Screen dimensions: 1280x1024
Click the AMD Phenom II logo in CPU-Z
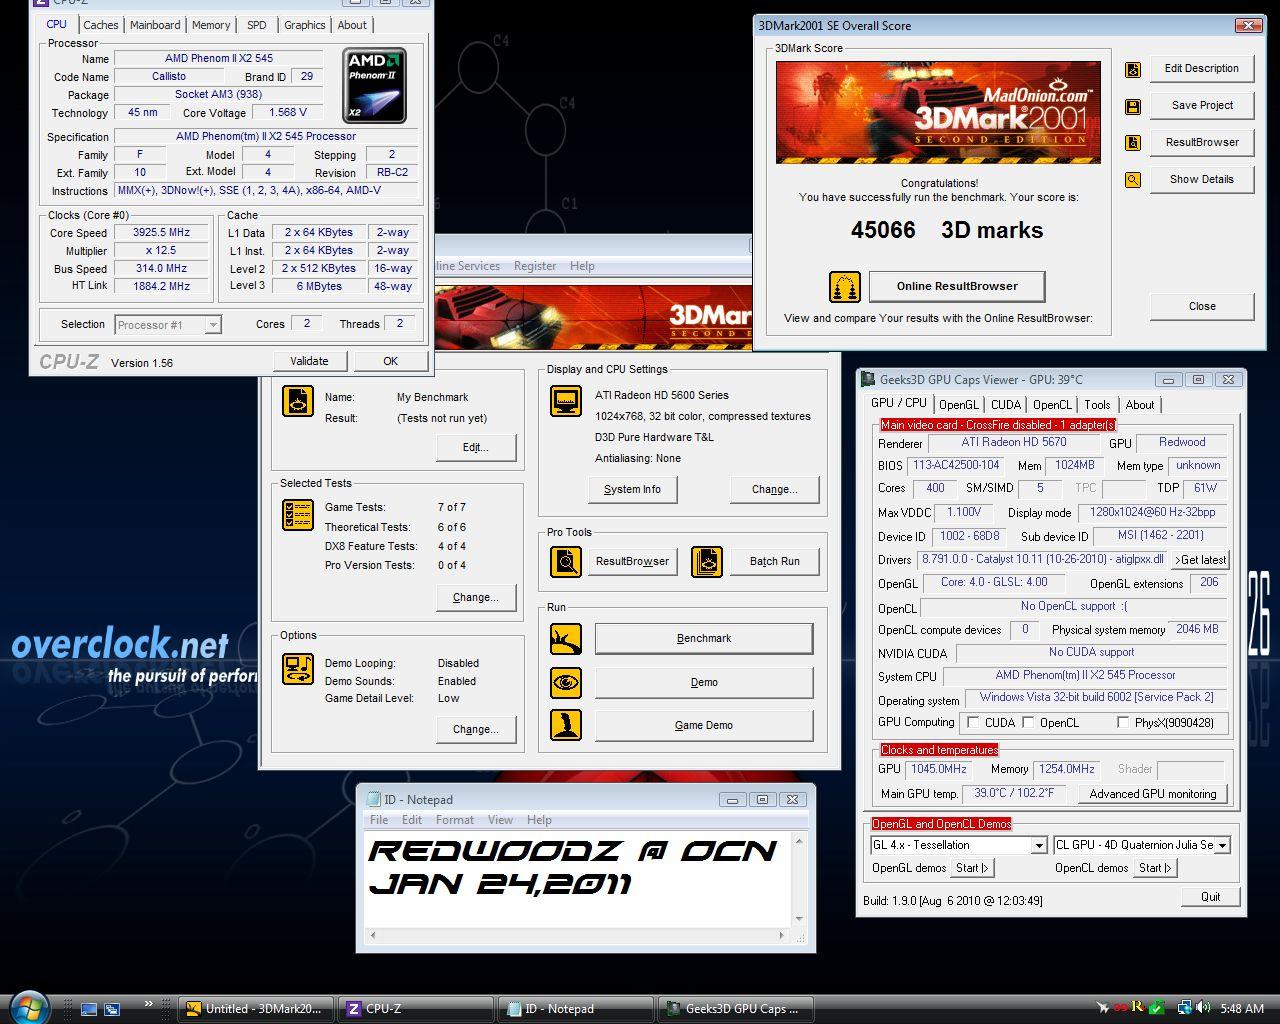click(374, 85)
